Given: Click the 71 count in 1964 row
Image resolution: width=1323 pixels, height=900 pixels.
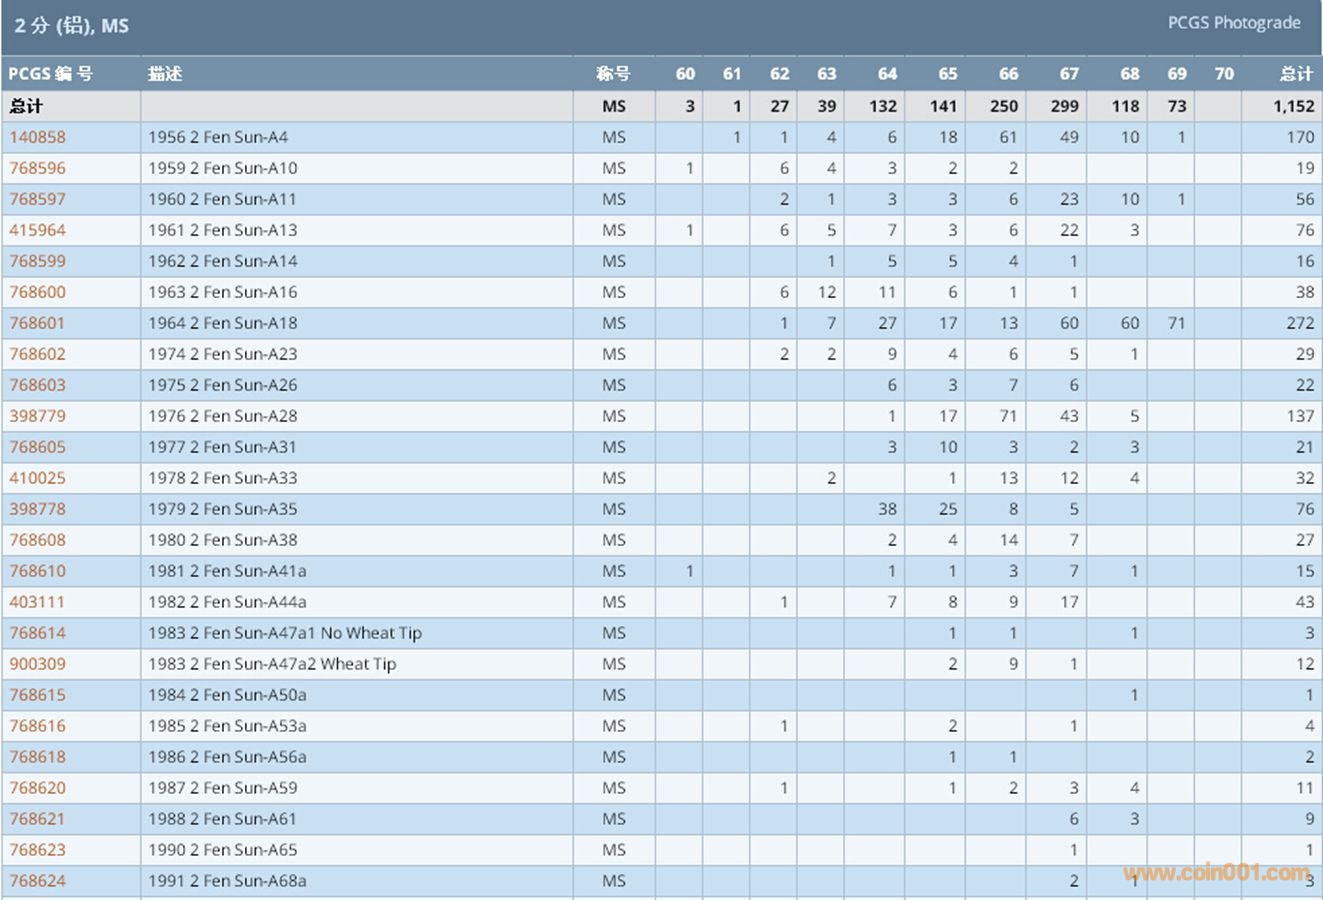Looking at the screenshot, I should pos(1176,323).
